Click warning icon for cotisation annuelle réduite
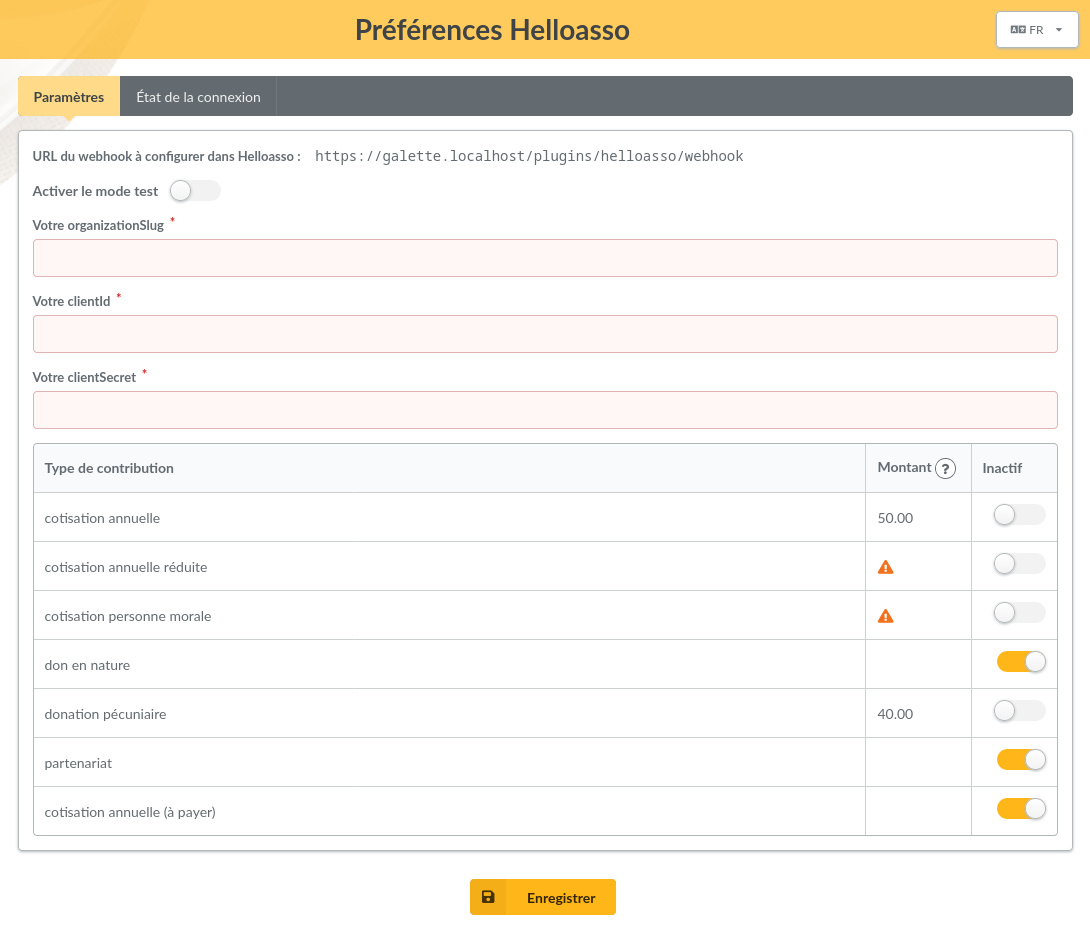This screenshot has width=1090, height=943. 885,567
